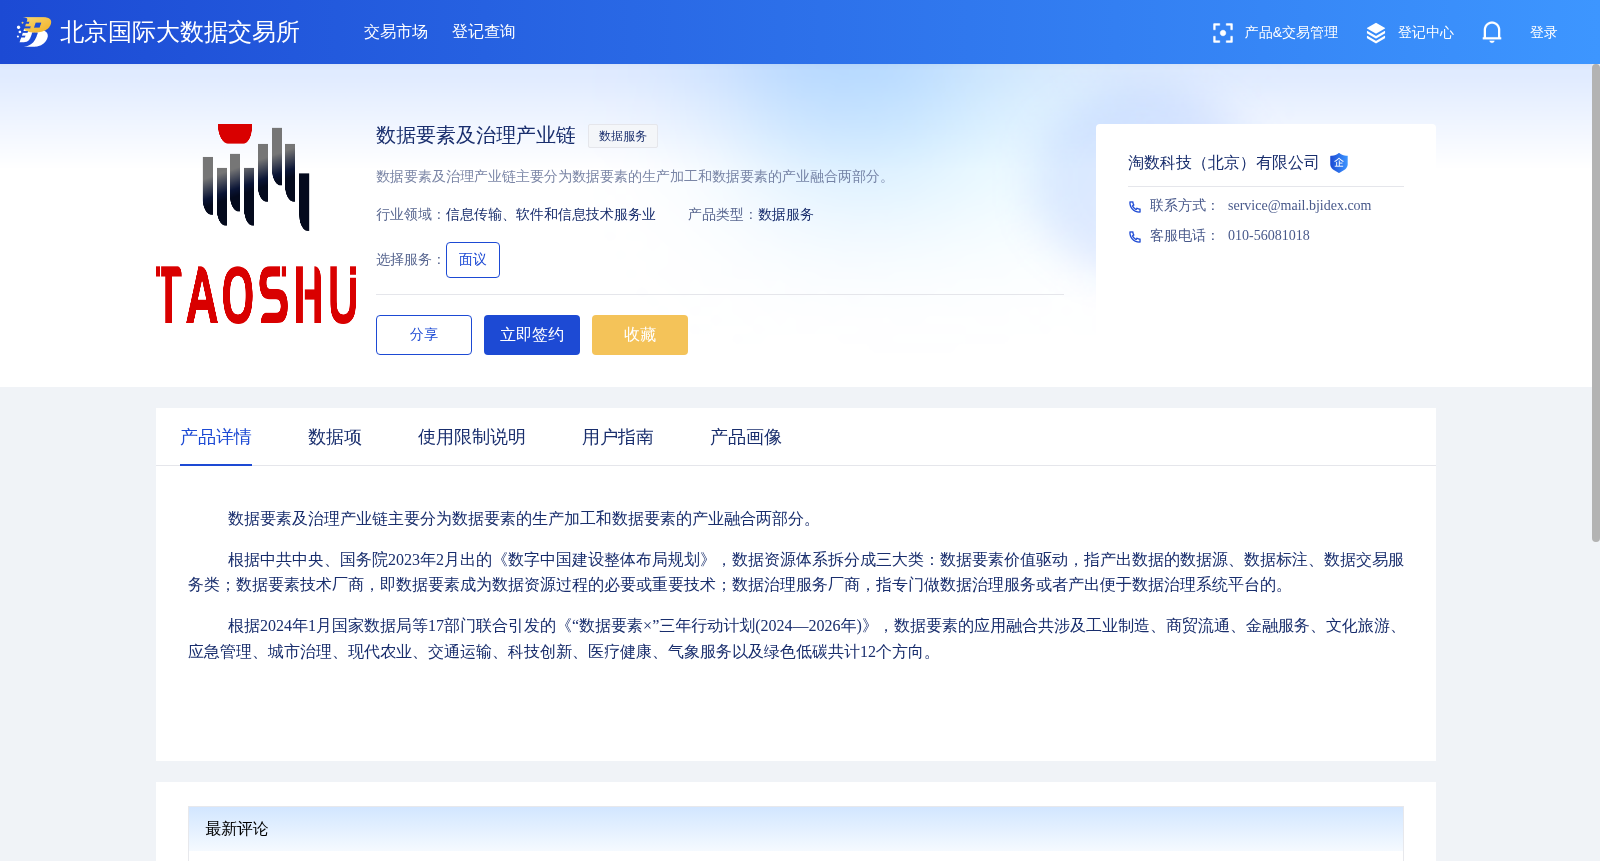Click the 分享 button
The height and width of the screenshot is (861, 1600).
[x=424, y=335]
